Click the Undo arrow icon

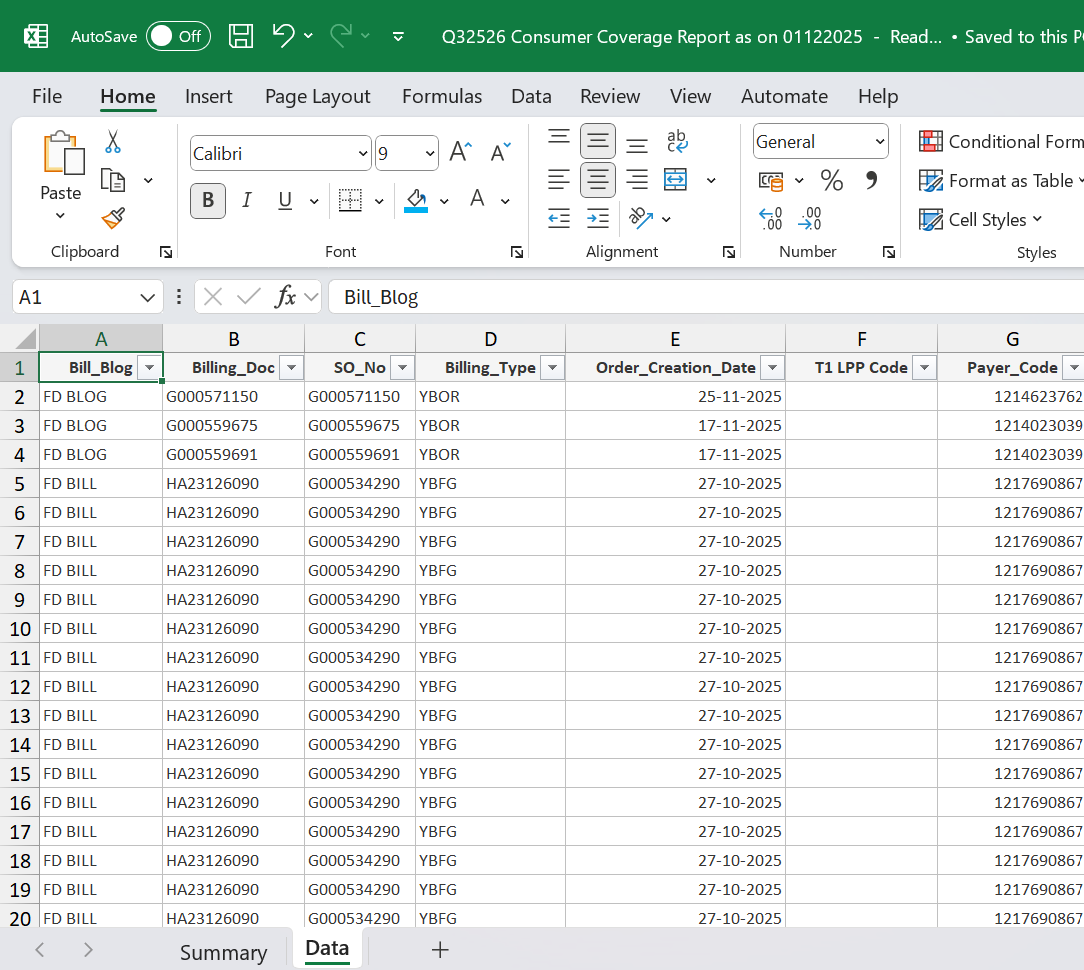click(283, 37)
